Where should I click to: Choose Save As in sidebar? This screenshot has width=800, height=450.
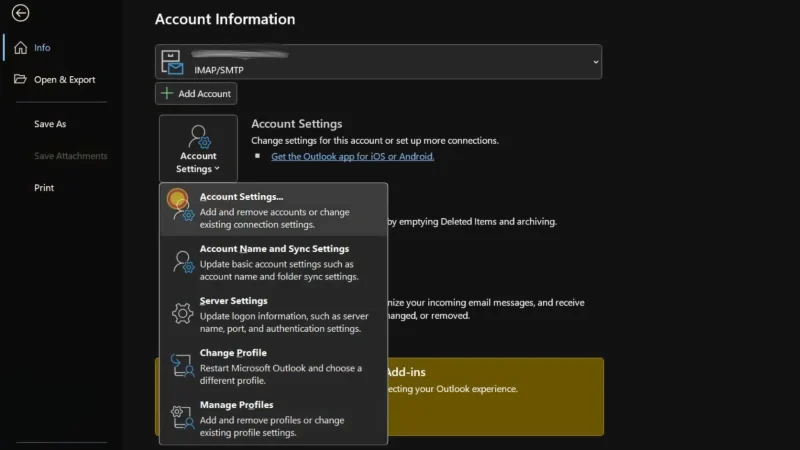pyautogui.click(x=50, y=124)
